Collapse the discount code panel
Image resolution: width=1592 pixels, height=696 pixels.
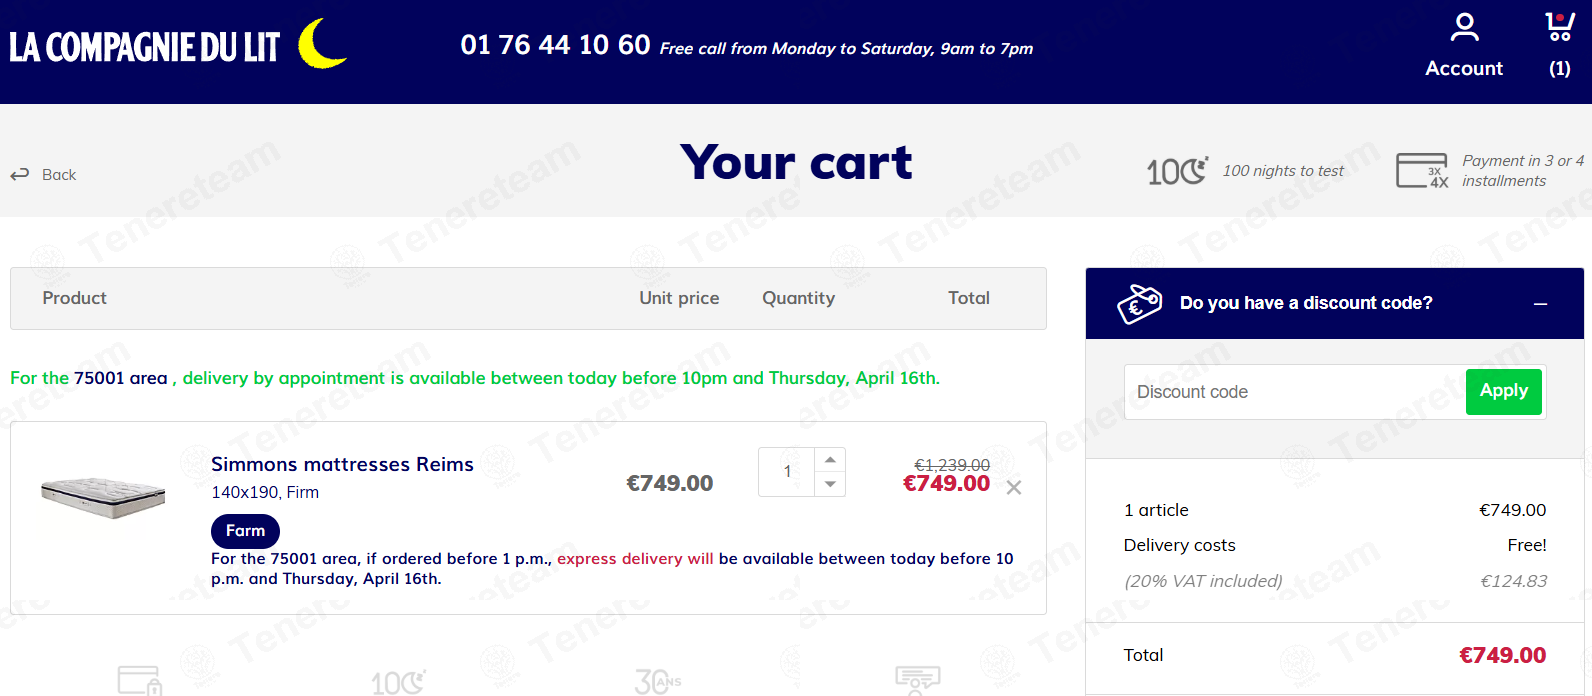[1540, 304]
